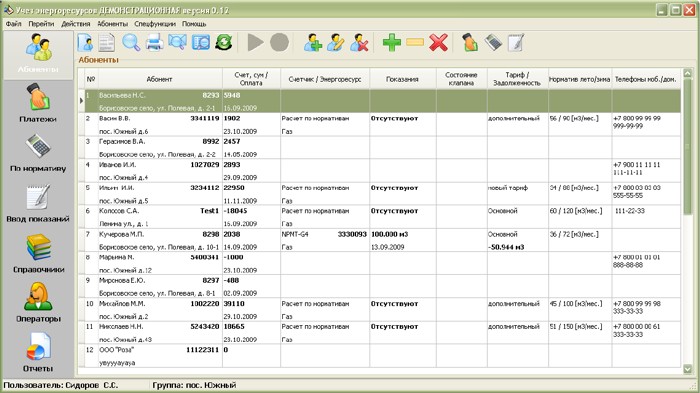Open the Операторы section
Image resolution: width=700 pixels, height=393 pixels.
38,302
